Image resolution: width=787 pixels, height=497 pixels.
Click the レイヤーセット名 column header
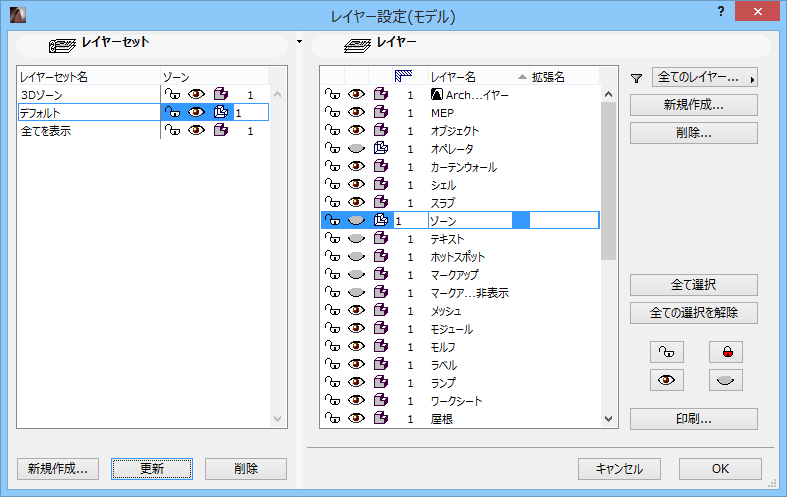tap(89, 76)
